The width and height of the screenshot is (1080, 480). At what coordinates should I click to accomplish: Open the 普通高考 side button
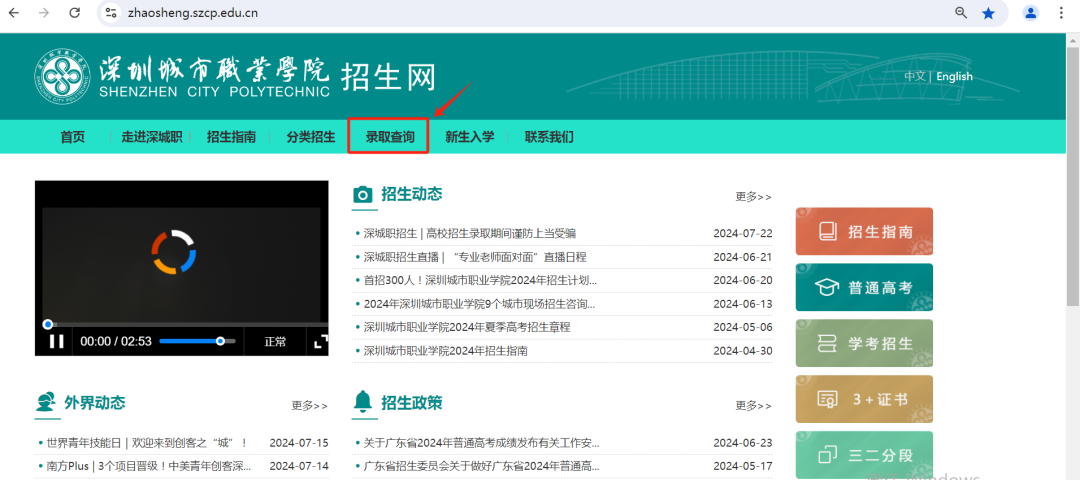(x=864, y=287)
